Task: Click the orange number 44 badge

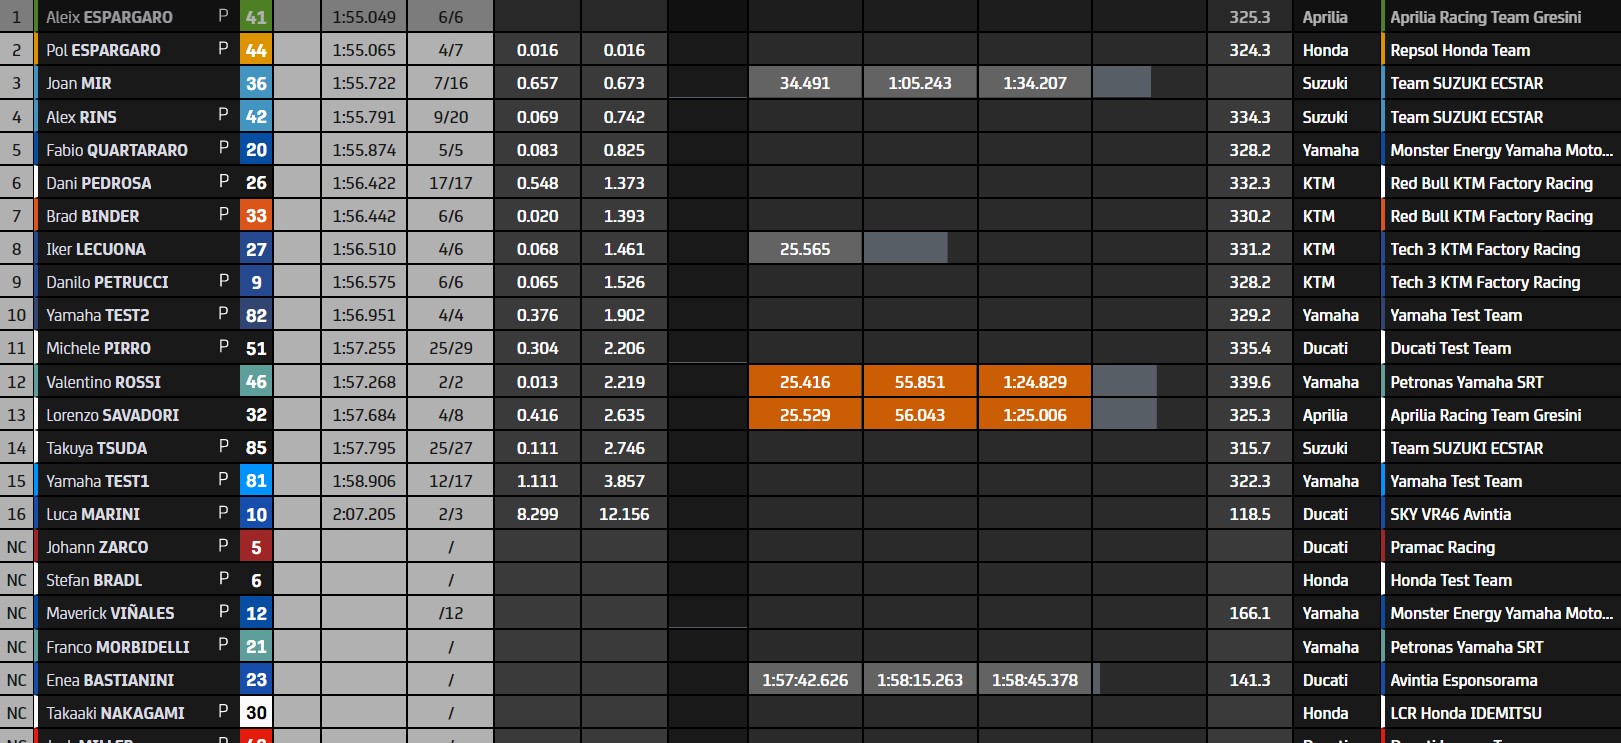Action: [x=256, y=50]
